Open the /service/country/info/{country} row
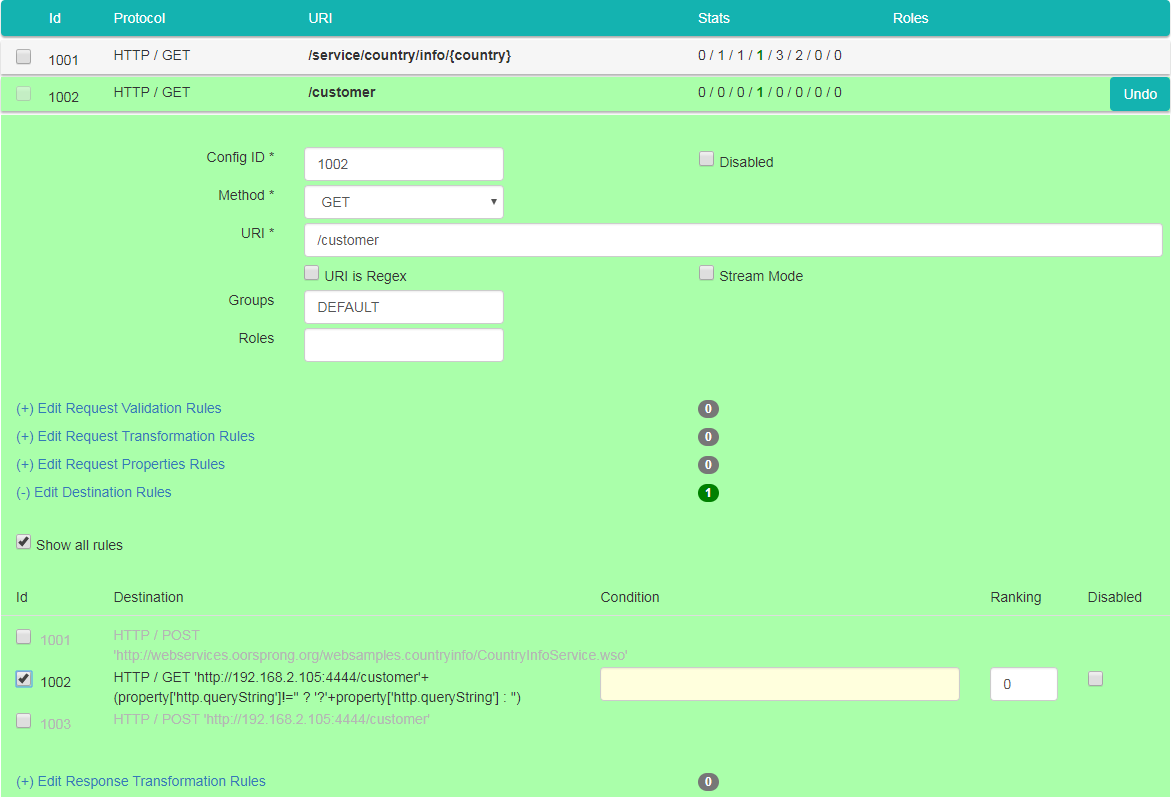 [x=409, y=56]
